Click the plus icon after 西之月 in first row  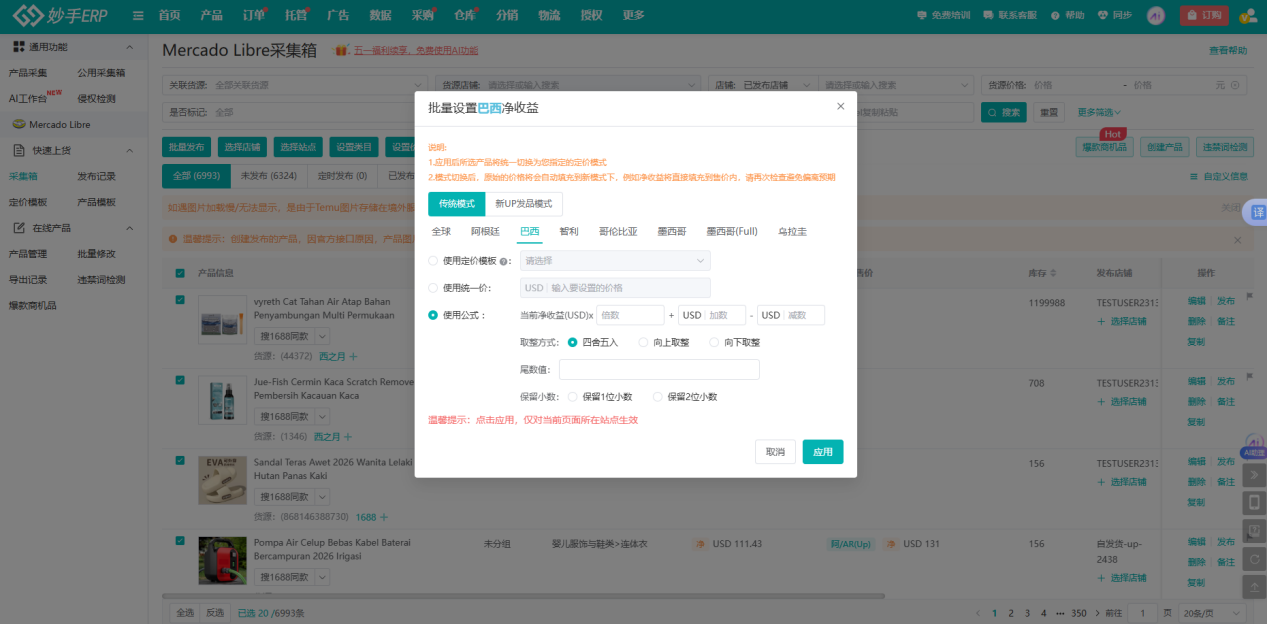tap(354, 355)
